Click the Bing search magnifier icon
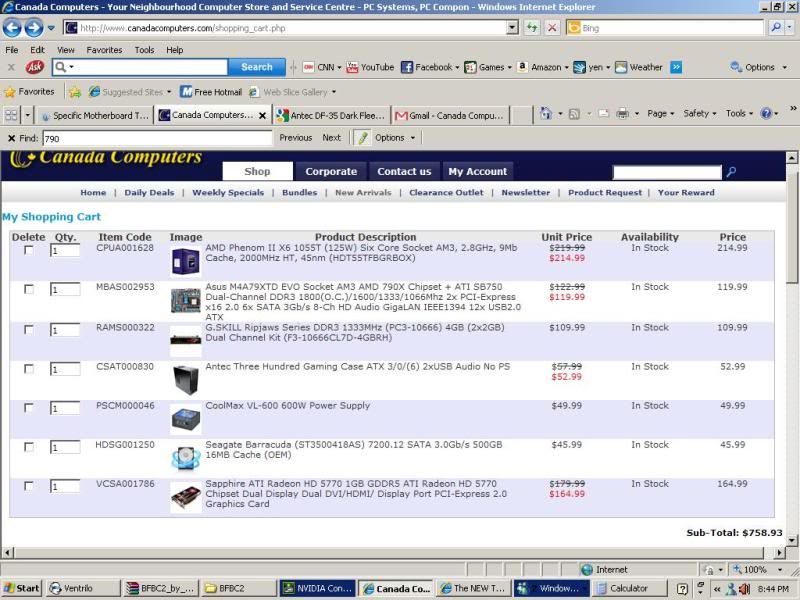 [776, 28]
